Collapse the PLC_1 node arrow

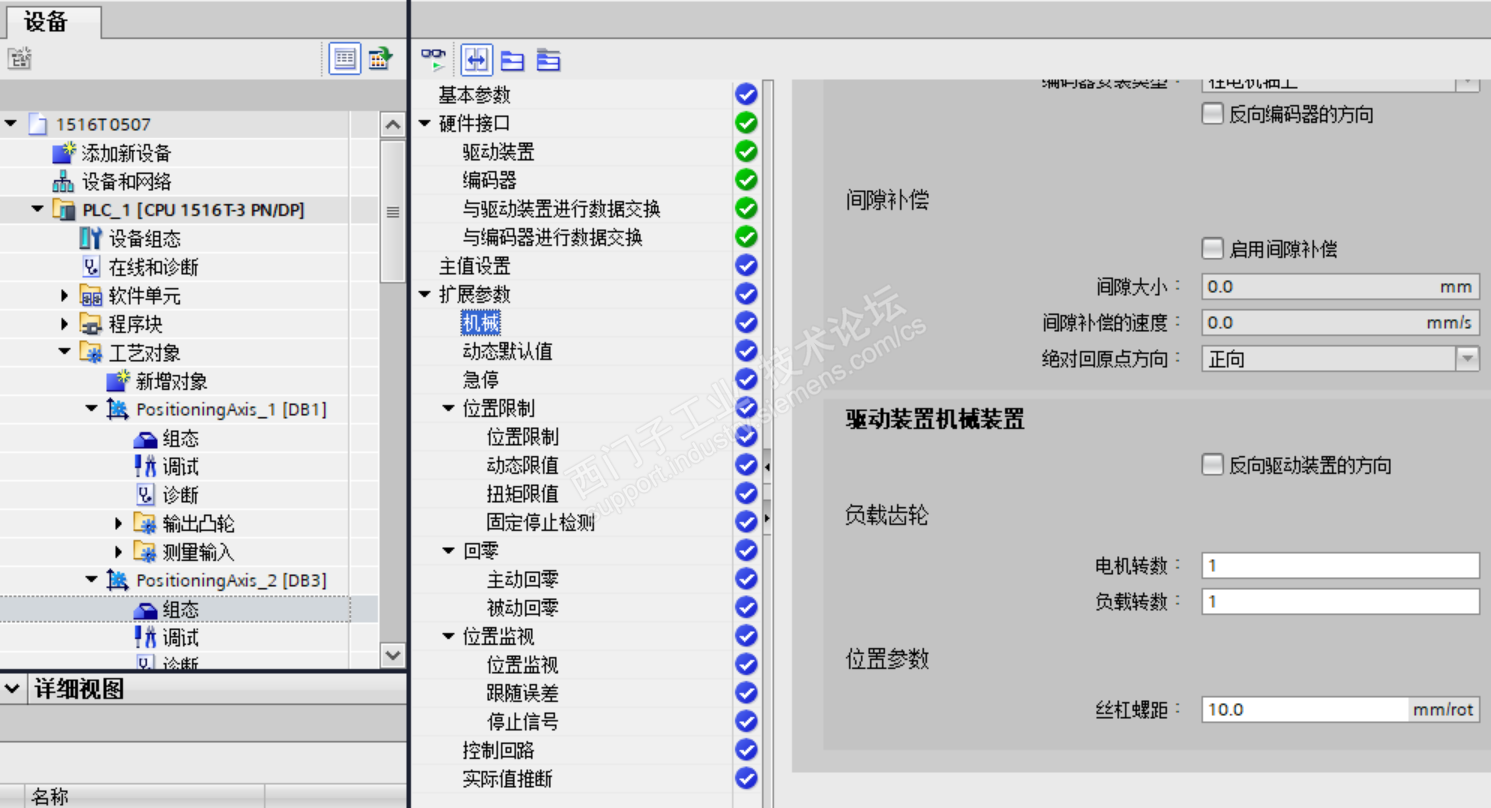[x=38, y=210]
